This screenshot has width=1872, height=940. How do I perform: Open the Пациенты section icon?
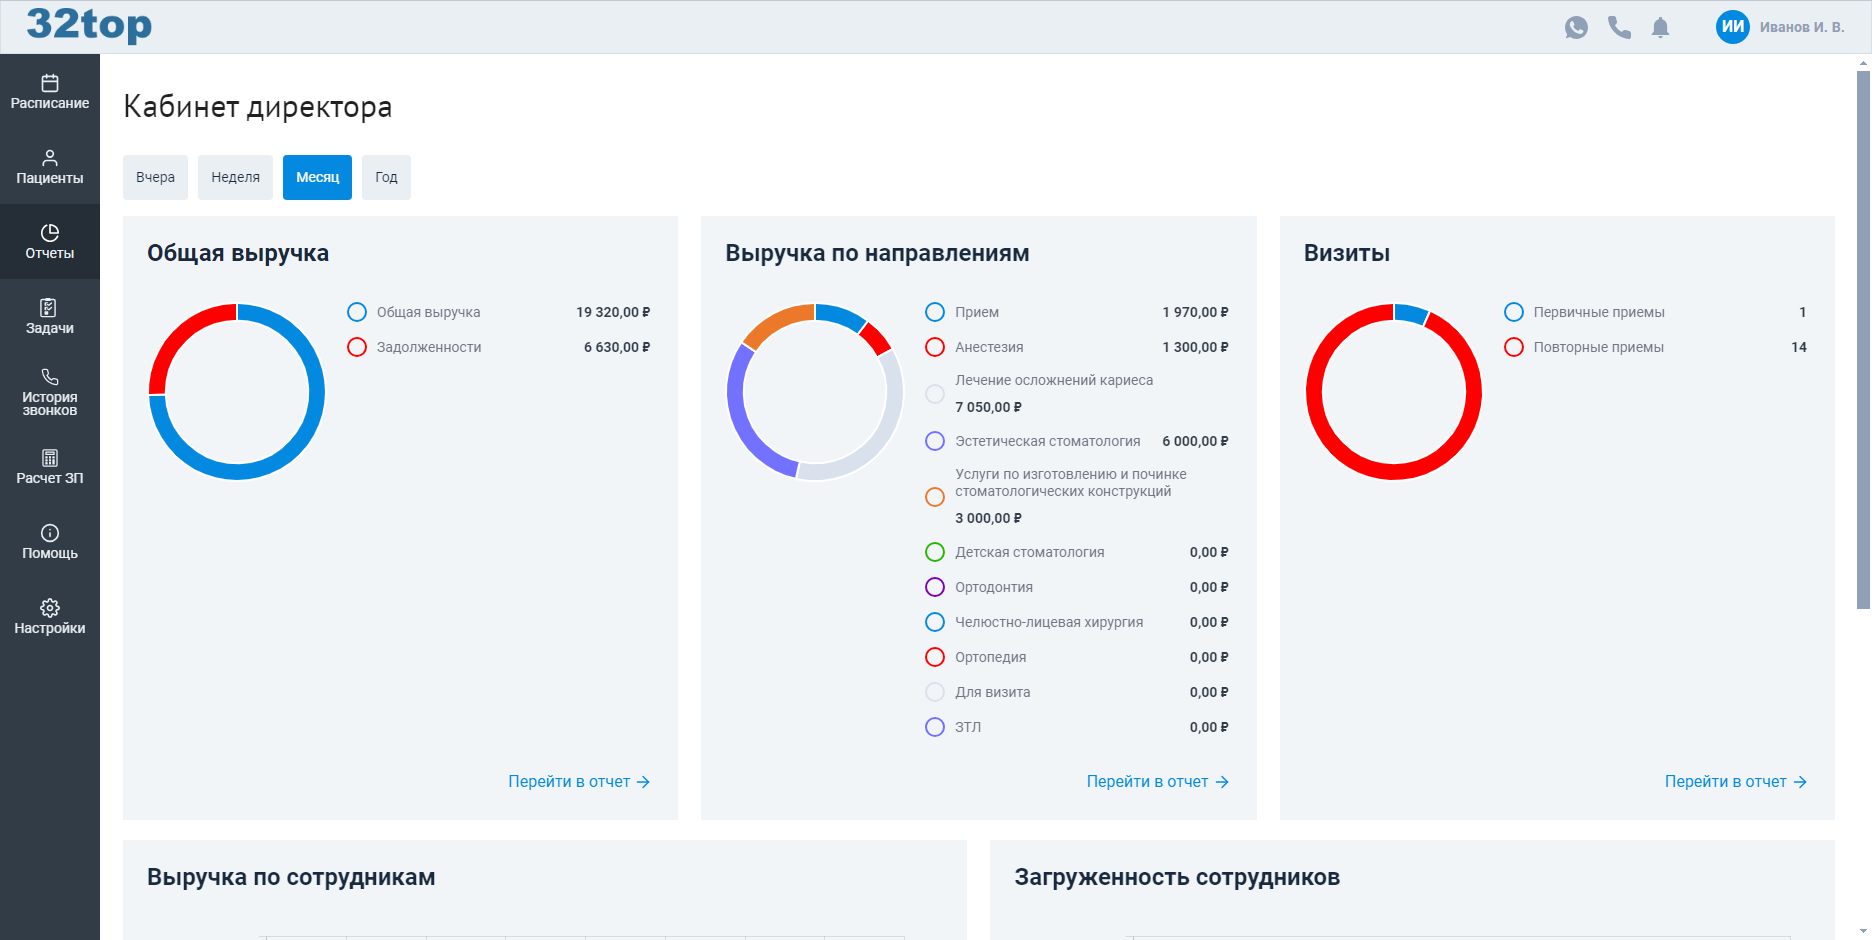pos(49,158)
